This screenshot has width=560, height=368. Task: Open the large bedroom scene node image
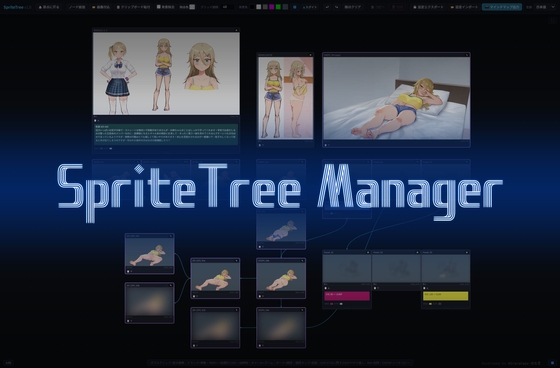click(396, 98)
